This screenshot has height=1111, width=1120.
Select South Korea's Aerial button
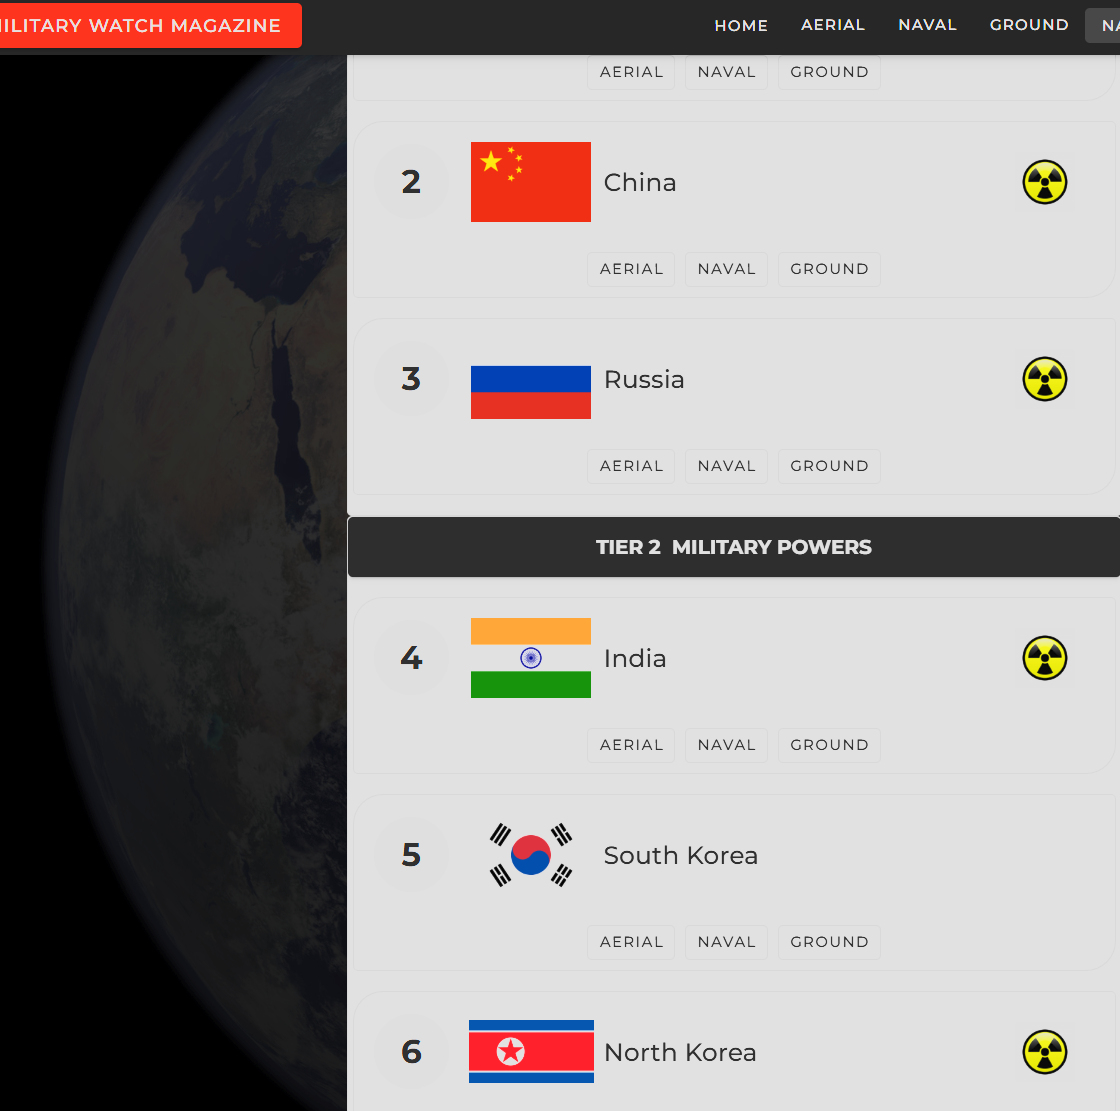[631, 942]
